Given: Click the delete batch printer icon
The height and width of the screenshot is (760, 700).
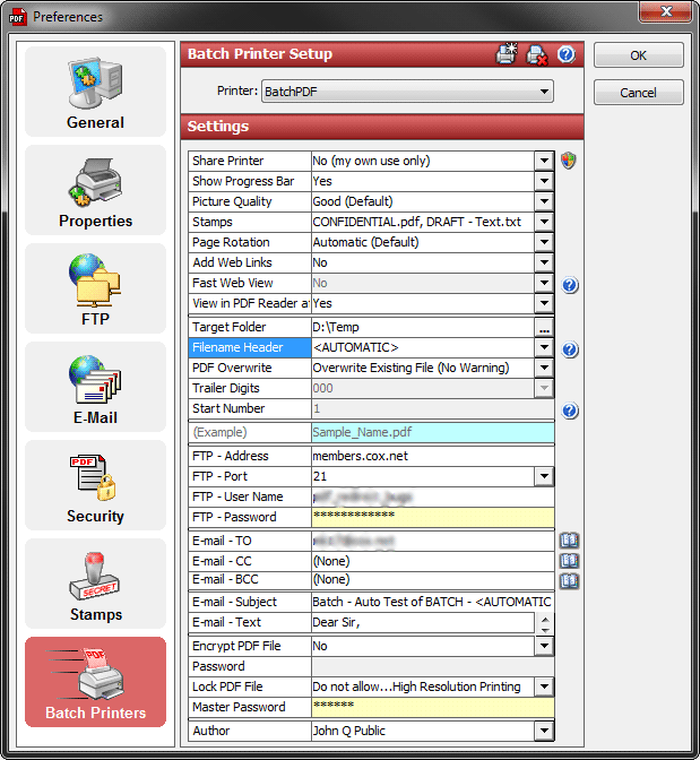Looking at the screenshot, I should [537, 54].
